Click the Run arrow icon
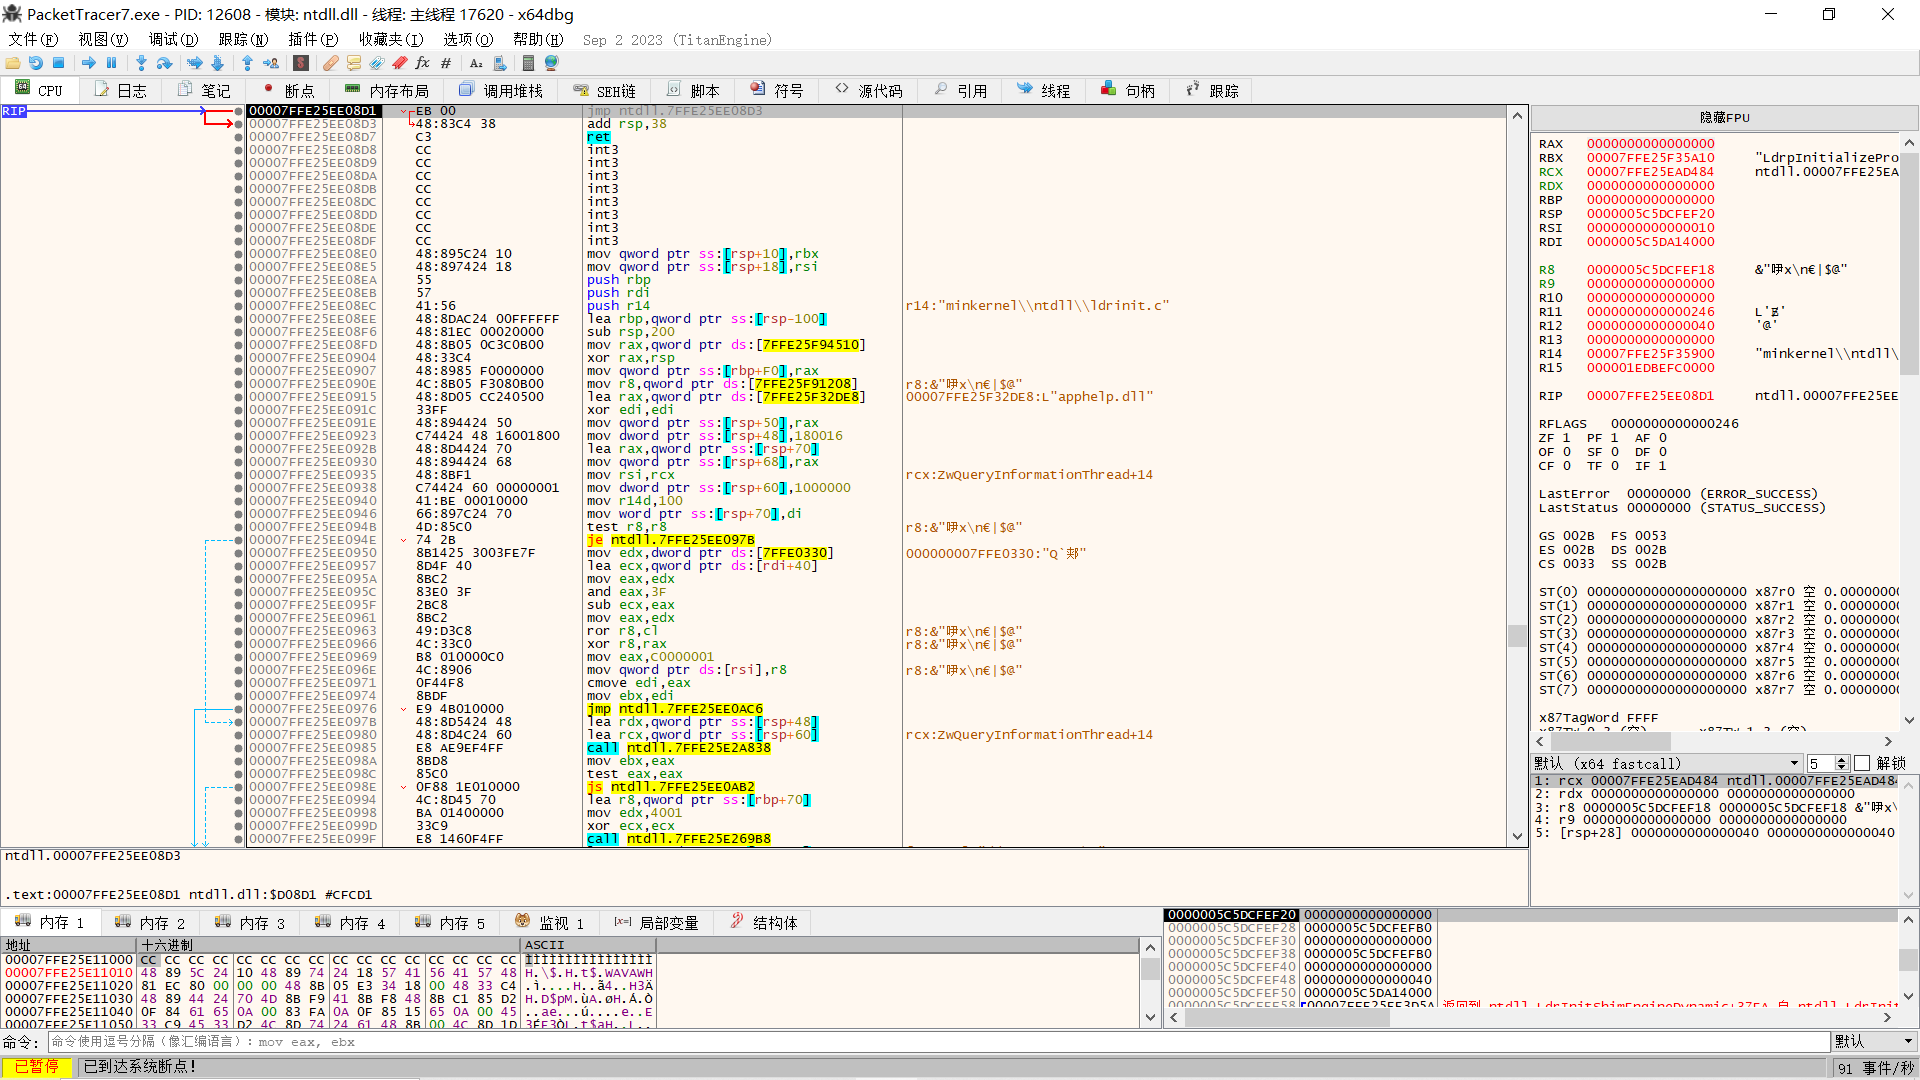1920x1080 pixels. click(89, 63)
